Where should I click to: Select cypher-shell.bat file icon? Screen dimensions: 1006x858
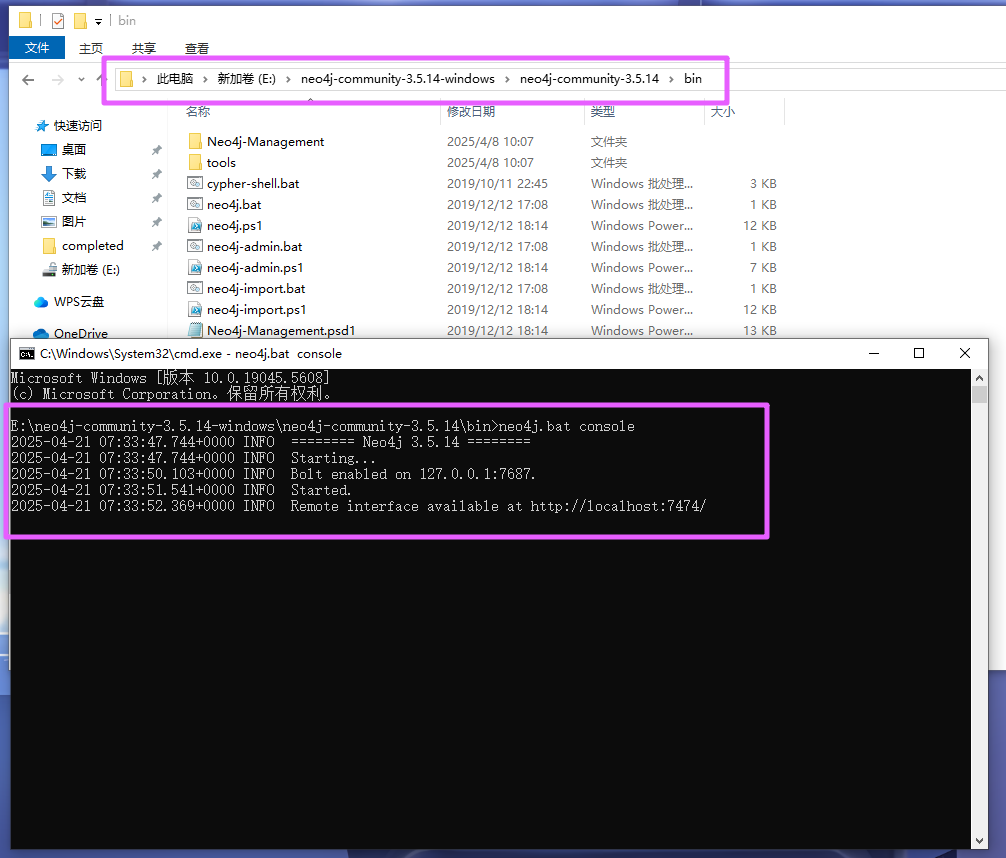(195, 184)
